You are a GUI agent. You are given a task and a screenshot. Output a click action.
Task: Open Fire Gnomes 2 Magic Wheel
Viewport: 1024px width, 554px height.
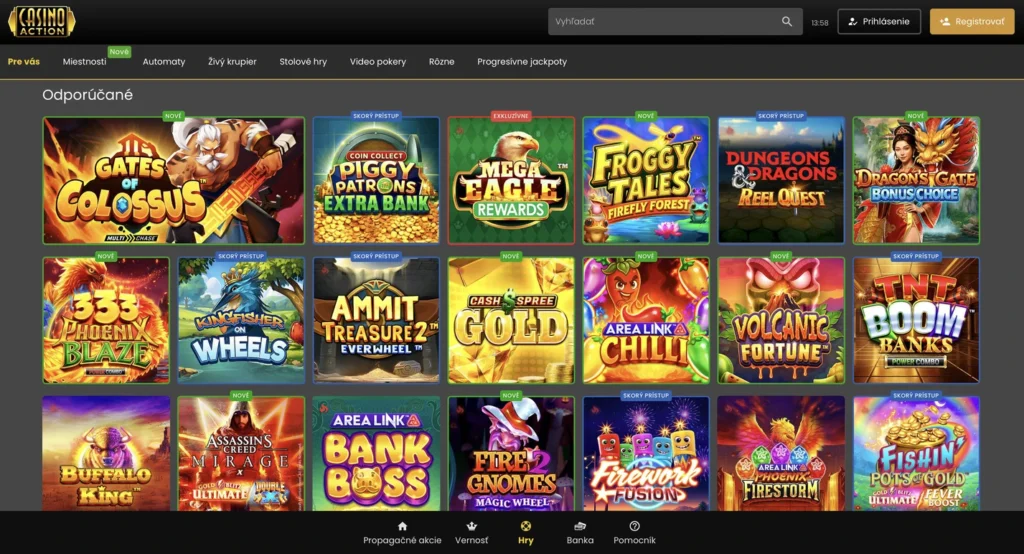[x=511, y=453]
